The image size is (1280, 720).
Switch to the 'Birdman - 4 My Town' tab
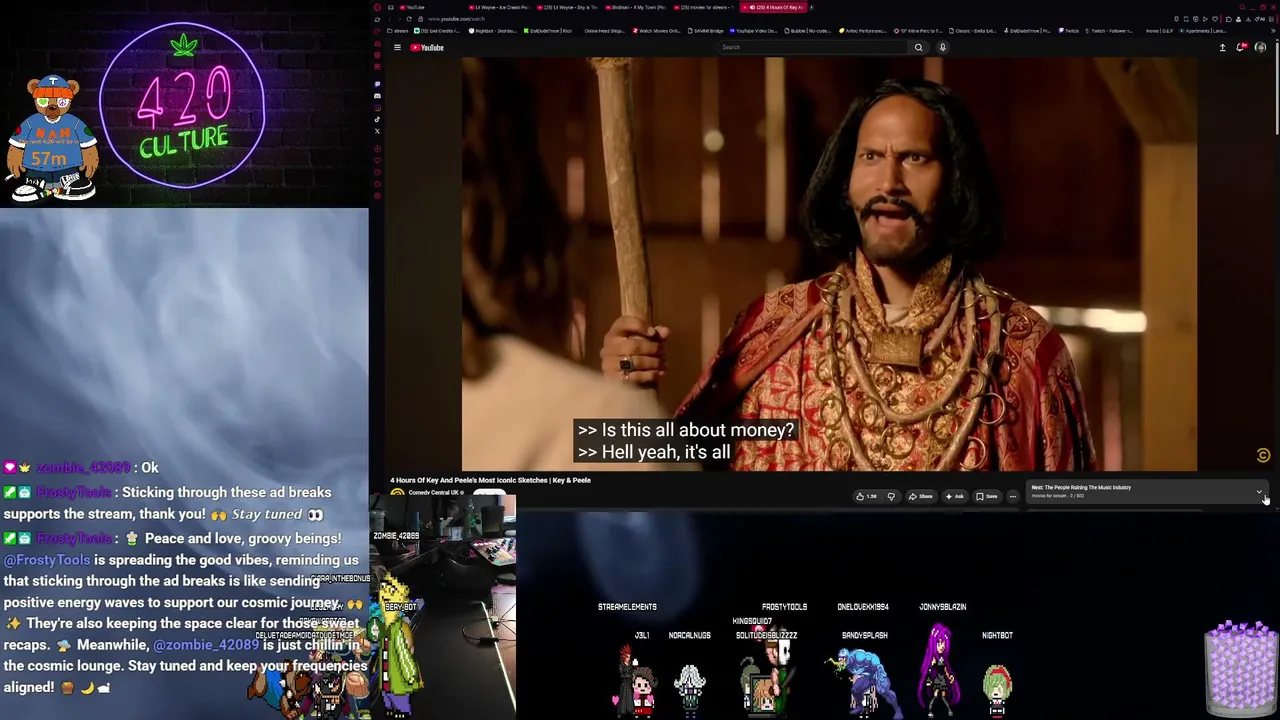tap(635, 7)
